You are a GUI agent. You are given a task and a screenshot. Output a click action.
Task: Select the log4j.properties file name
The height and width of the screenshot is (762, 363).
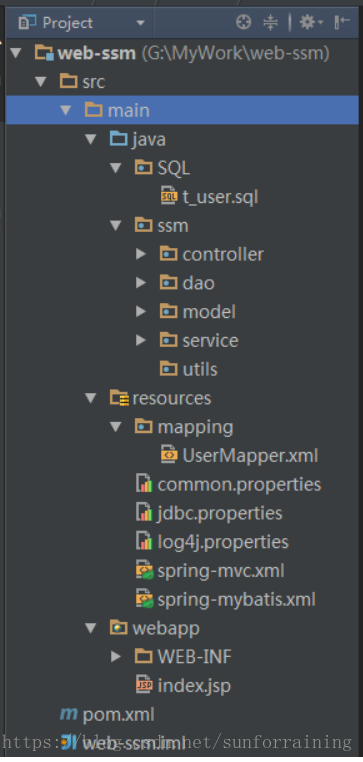[x=223, y=542]
